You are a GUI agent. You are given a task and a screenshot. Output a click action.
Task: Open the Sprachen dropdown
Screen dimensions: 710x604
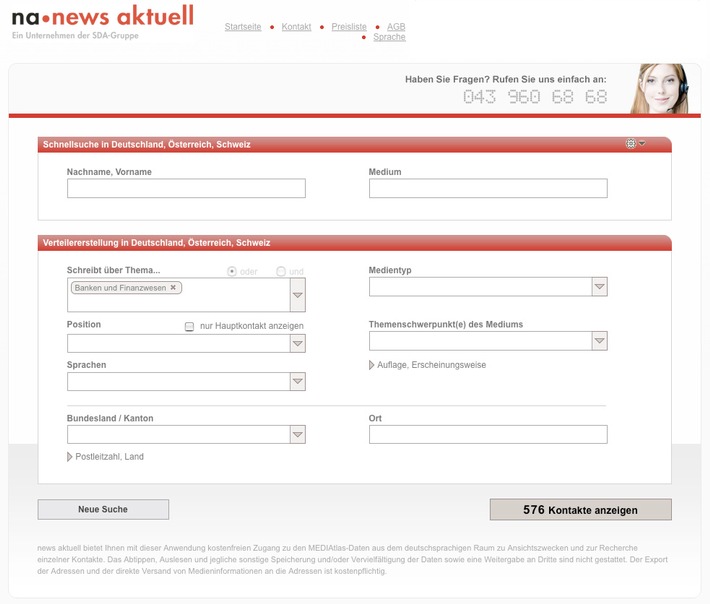coord(297,382)
